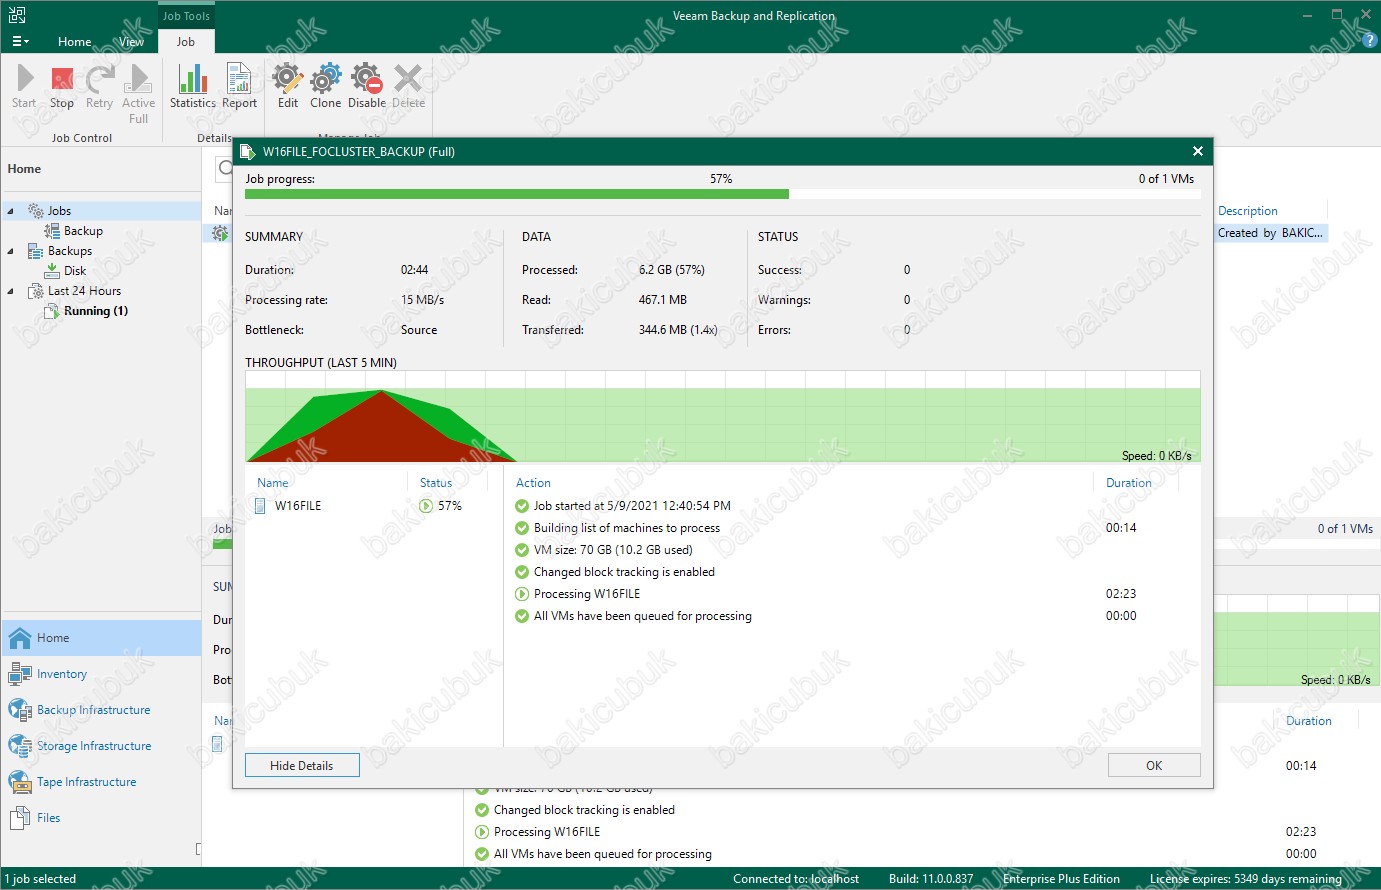
Task: Select 'Changed block tracking is enabled' in dialog
Action: tap(624, 572)
